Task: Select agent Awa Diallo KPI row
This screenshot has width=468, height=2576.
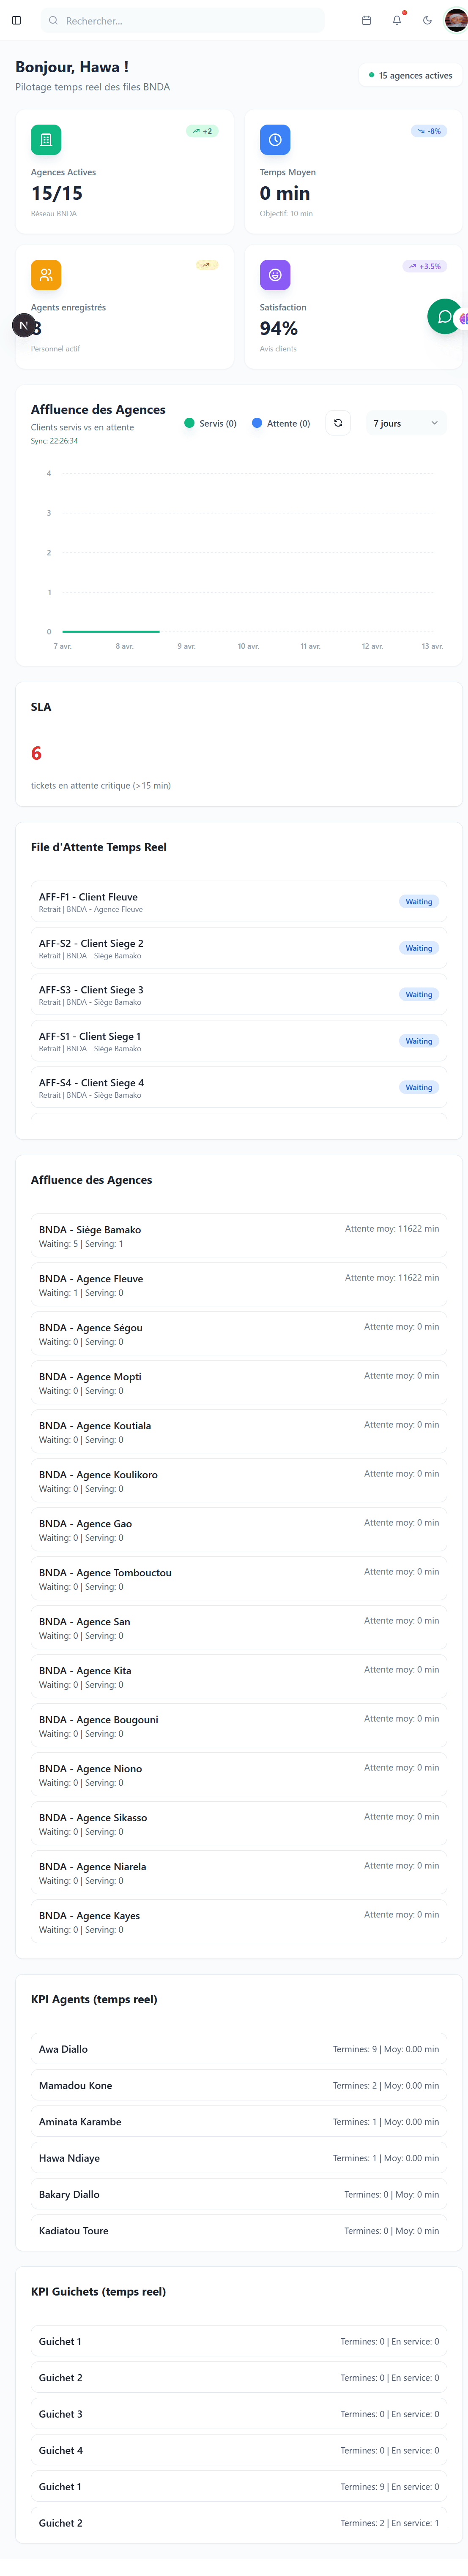Action: point(239,2049)
